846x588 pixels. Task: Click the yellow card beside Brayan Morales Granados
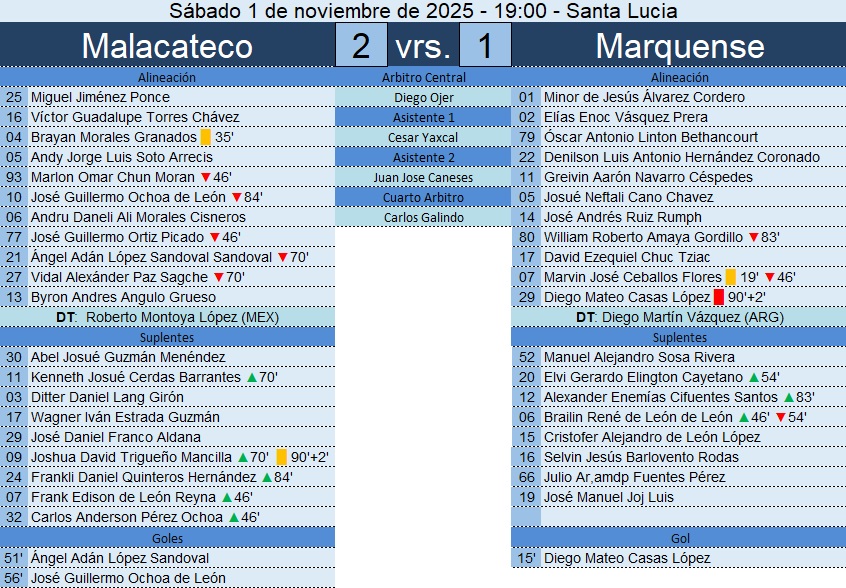[205, 137]
